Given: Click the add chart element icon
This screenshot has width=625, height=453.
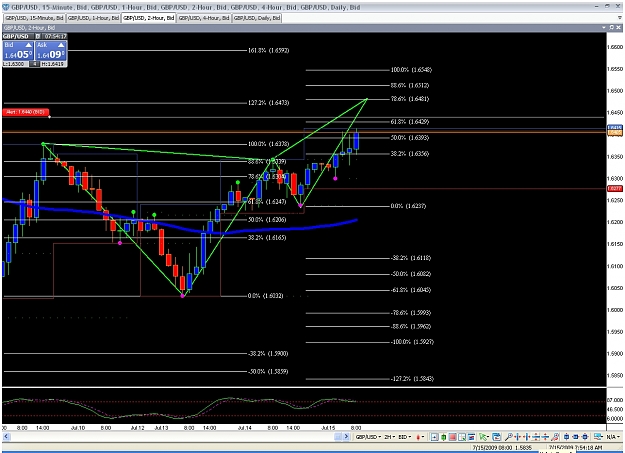Looking at the screenshot, I should (x=434, y=437).
